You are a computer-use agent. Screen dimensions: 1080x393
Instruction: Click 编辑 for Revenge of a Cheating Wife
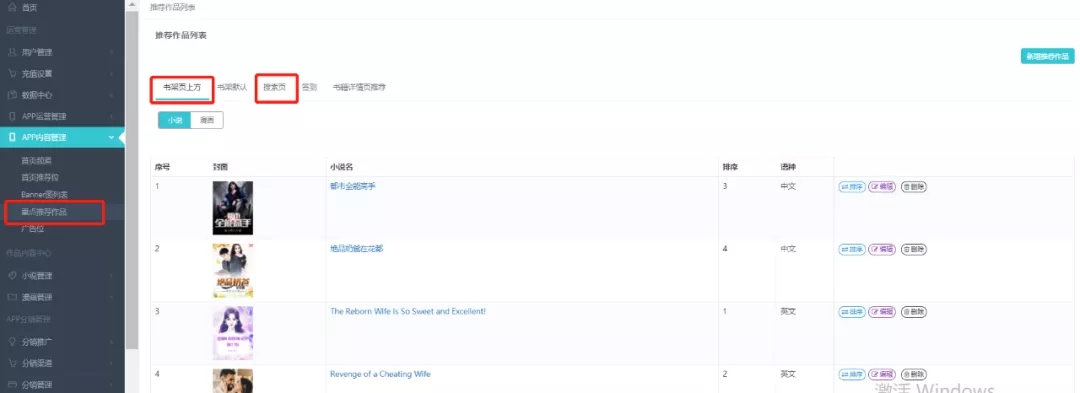pos(882,374)
